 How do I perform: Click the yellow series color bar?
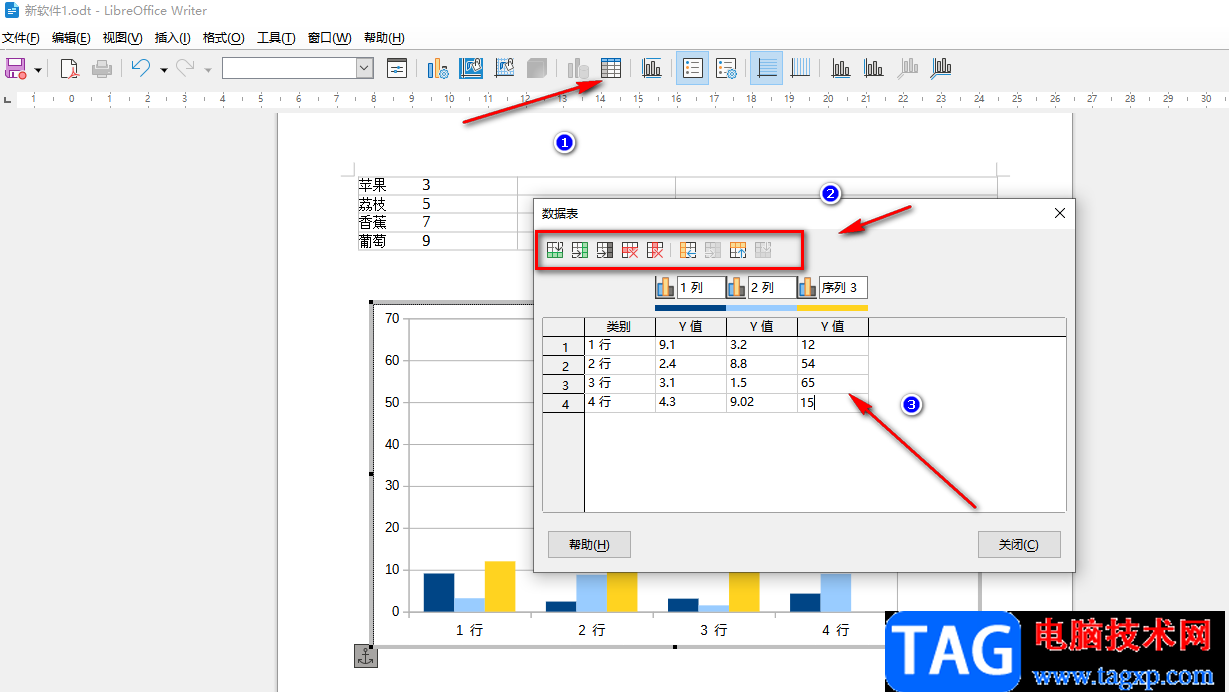point(832,308)
